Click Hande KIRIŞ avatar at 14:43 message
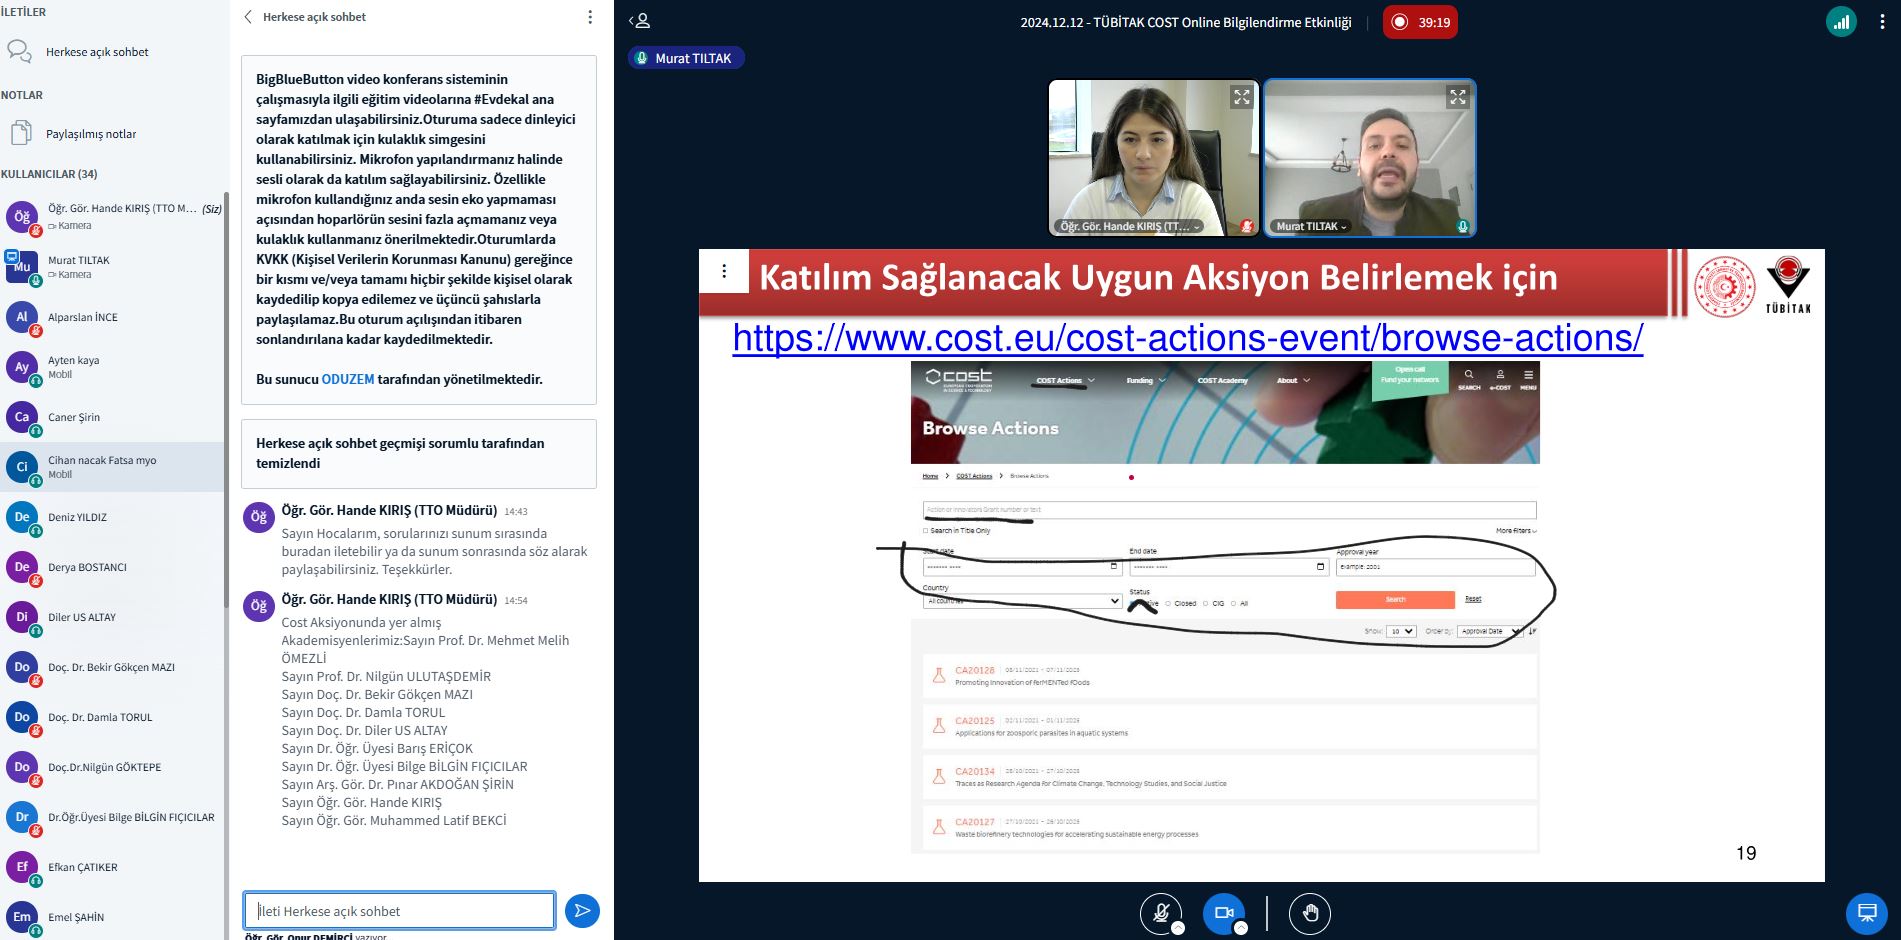This screenshot has width=1901, height=940. click(x=259, y=517)
